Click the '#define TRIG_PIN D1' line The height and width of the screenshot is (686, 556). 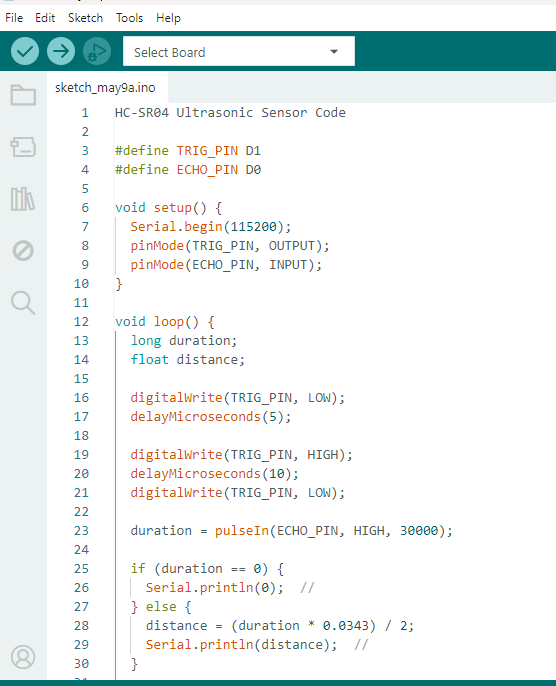188,151
